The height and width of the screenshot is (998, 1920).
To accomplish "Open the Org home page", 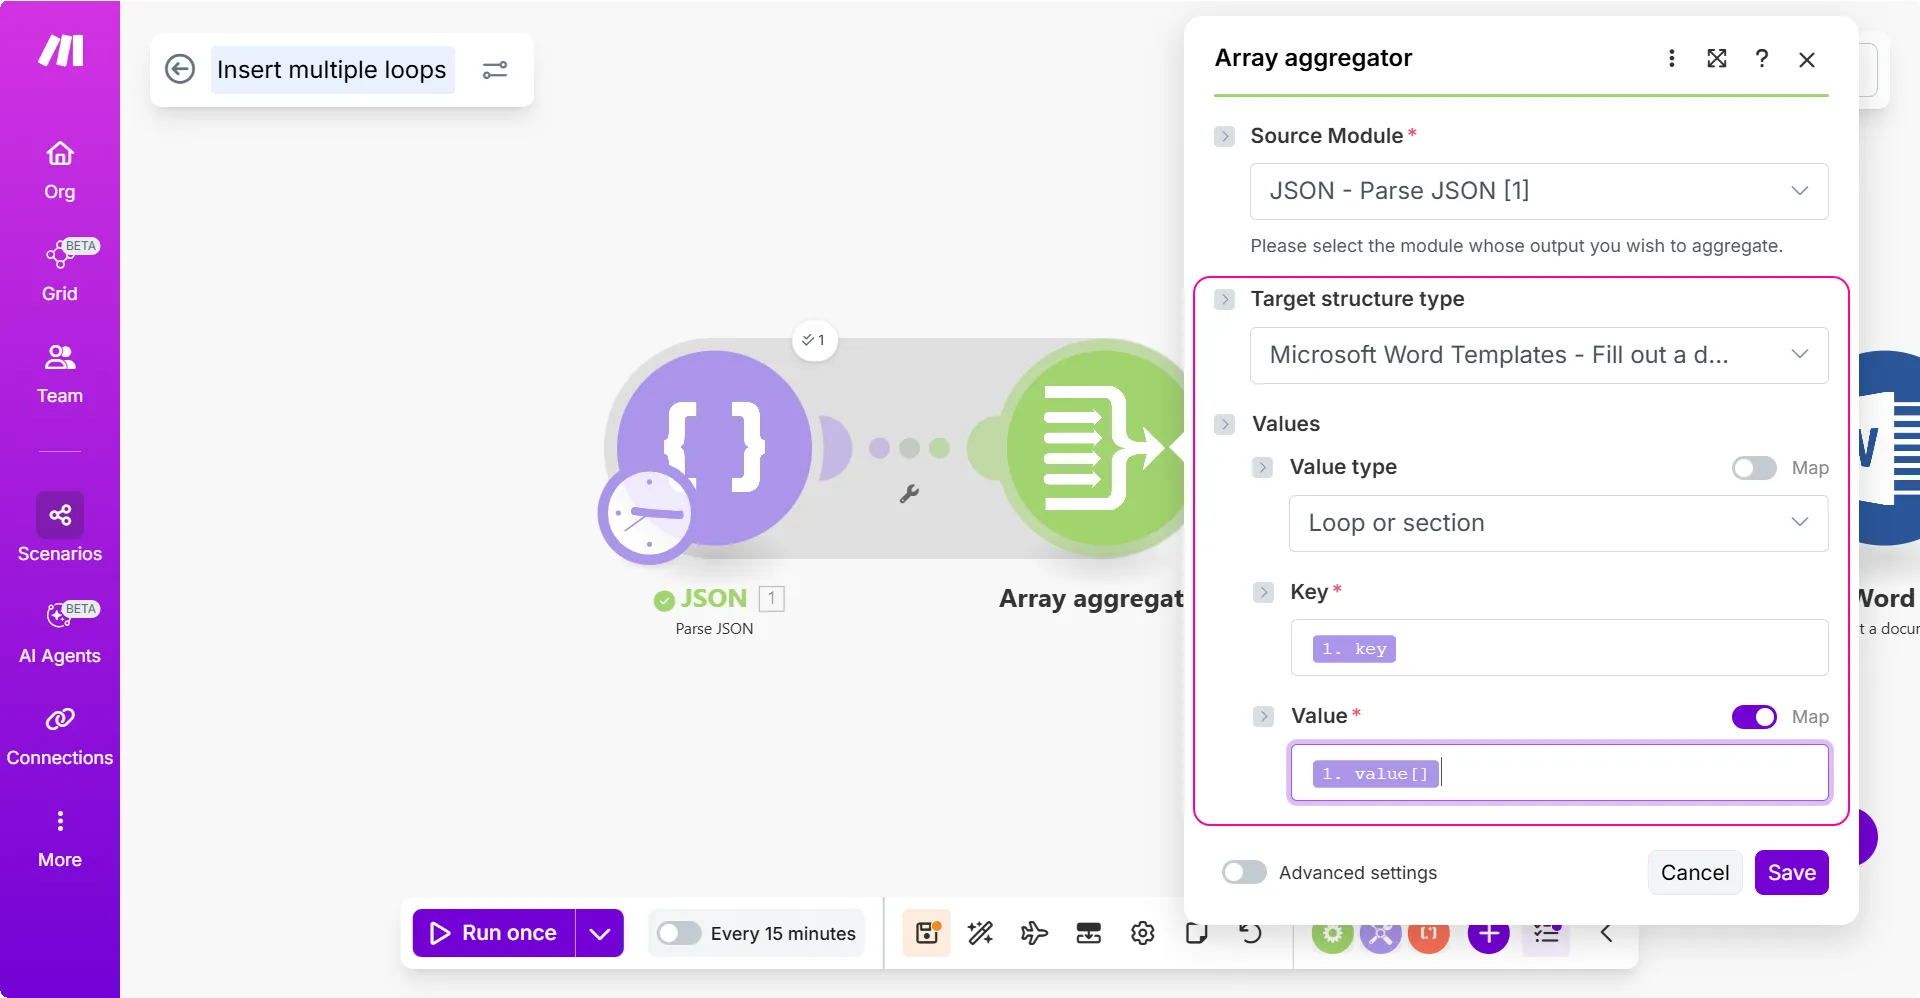I will [60, 170].
